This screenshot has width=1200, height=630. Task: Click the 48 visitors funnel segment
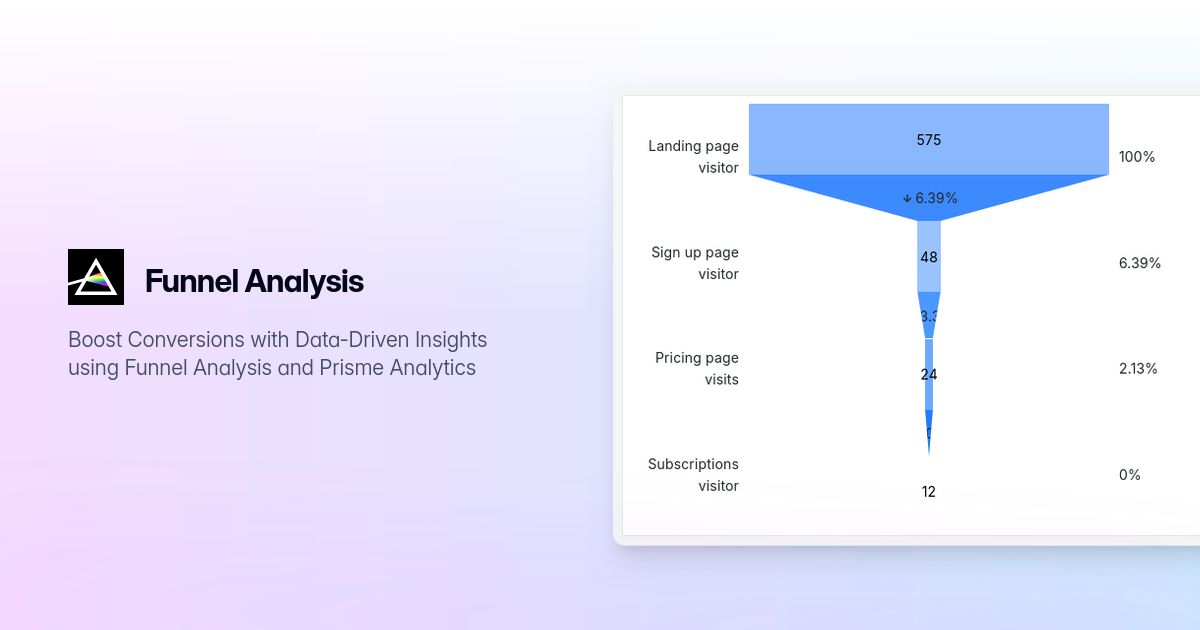(x=929, y=257)
